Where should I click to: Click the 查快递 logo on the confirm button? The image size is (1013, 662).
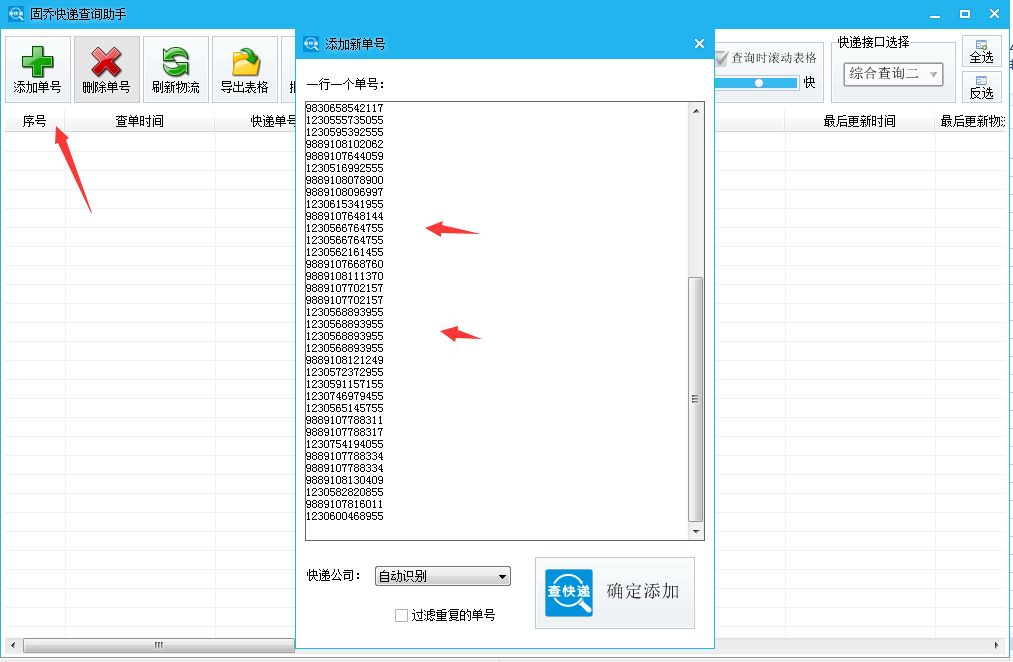tap(567, 592)
